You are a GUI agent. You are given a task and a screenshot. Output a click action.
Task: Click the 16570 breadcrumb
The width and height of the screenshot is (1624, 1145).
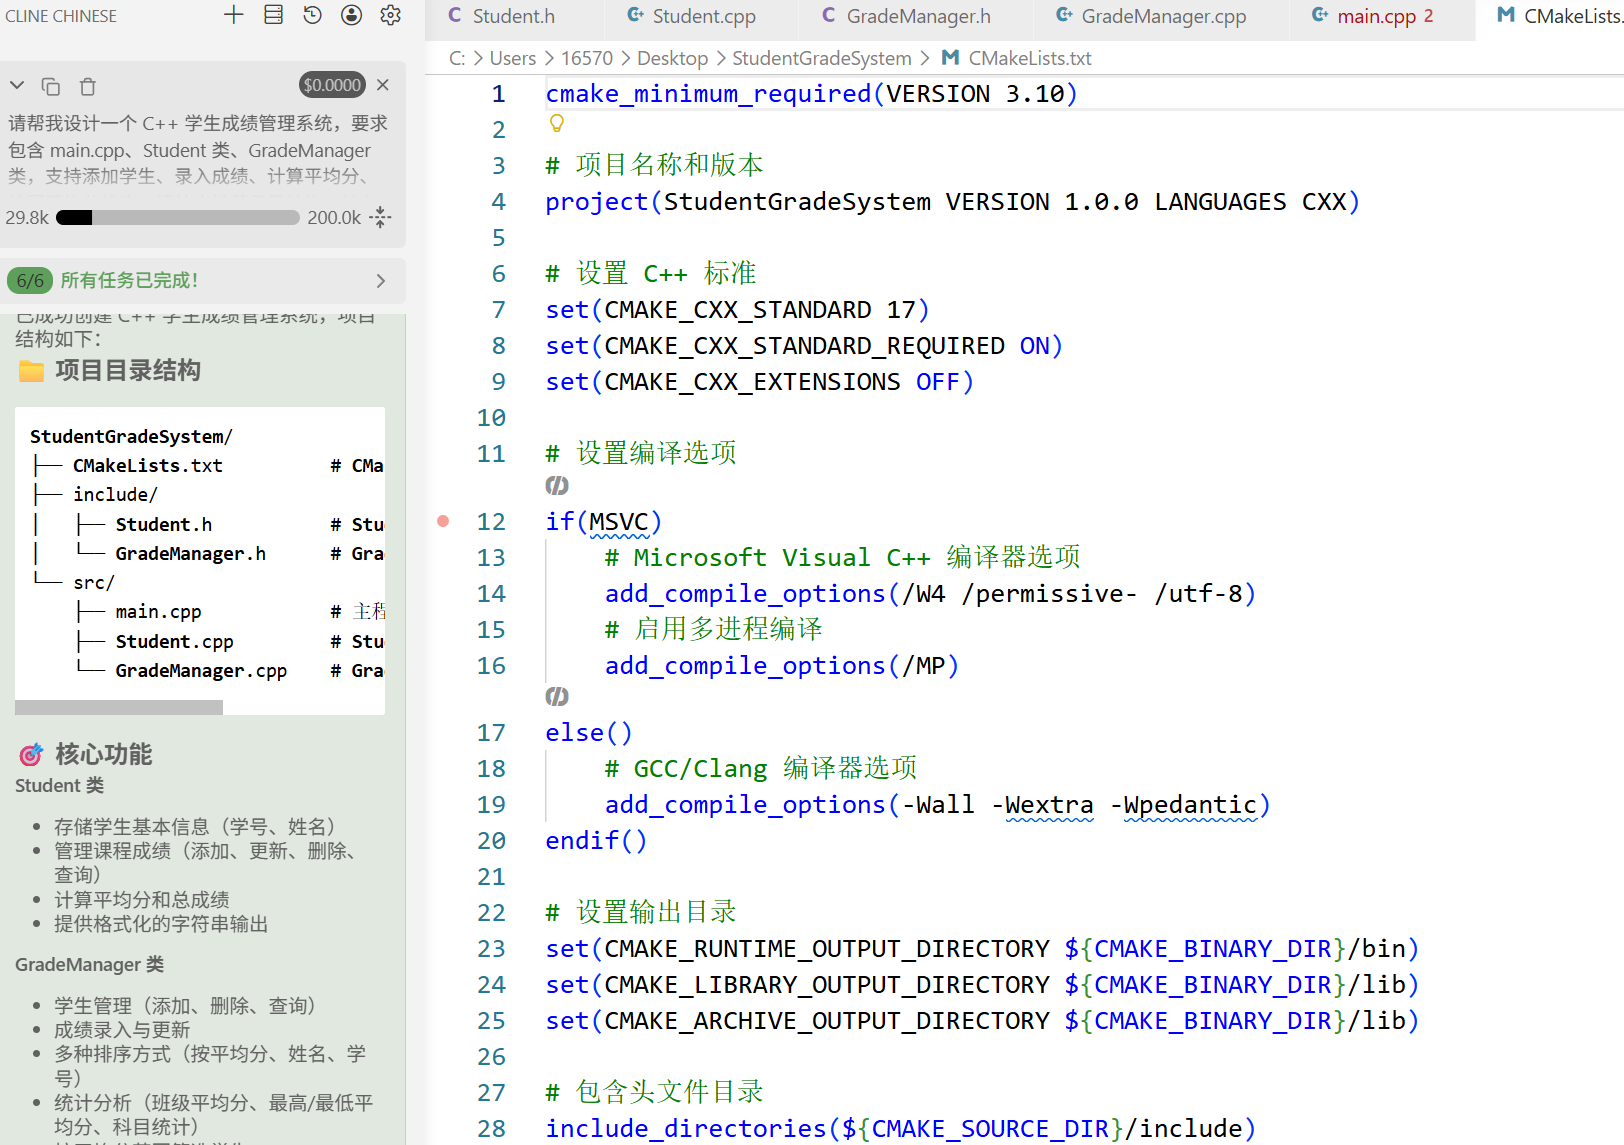587,58
